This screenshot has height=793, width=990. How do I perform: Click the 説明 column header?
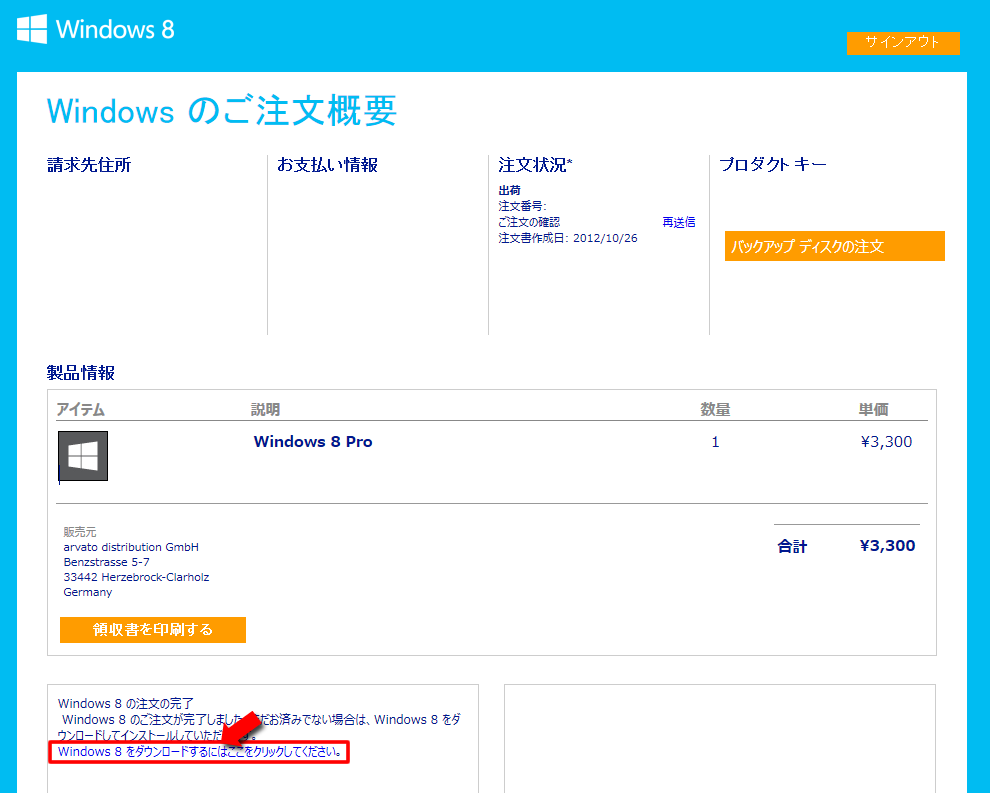point(265,409)
